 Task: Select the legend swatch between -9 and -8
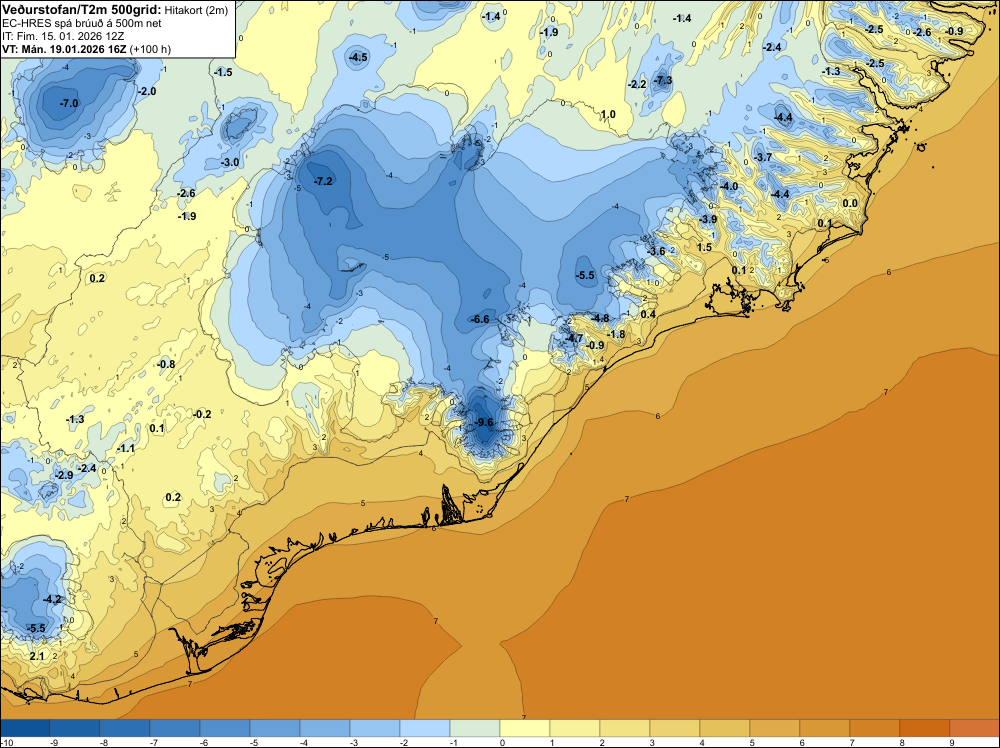click(75, 728)
